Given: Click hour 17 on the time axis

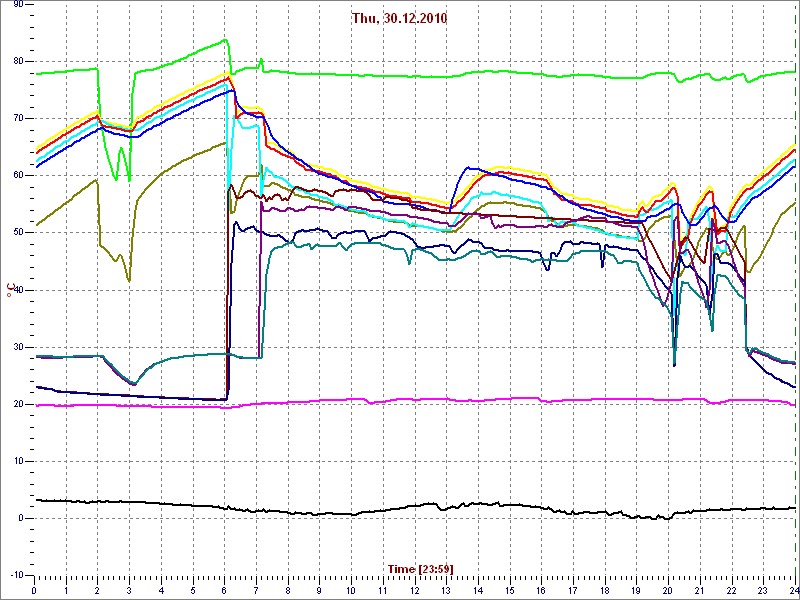Looking at the screenshot, I should (x=573, y=591).
